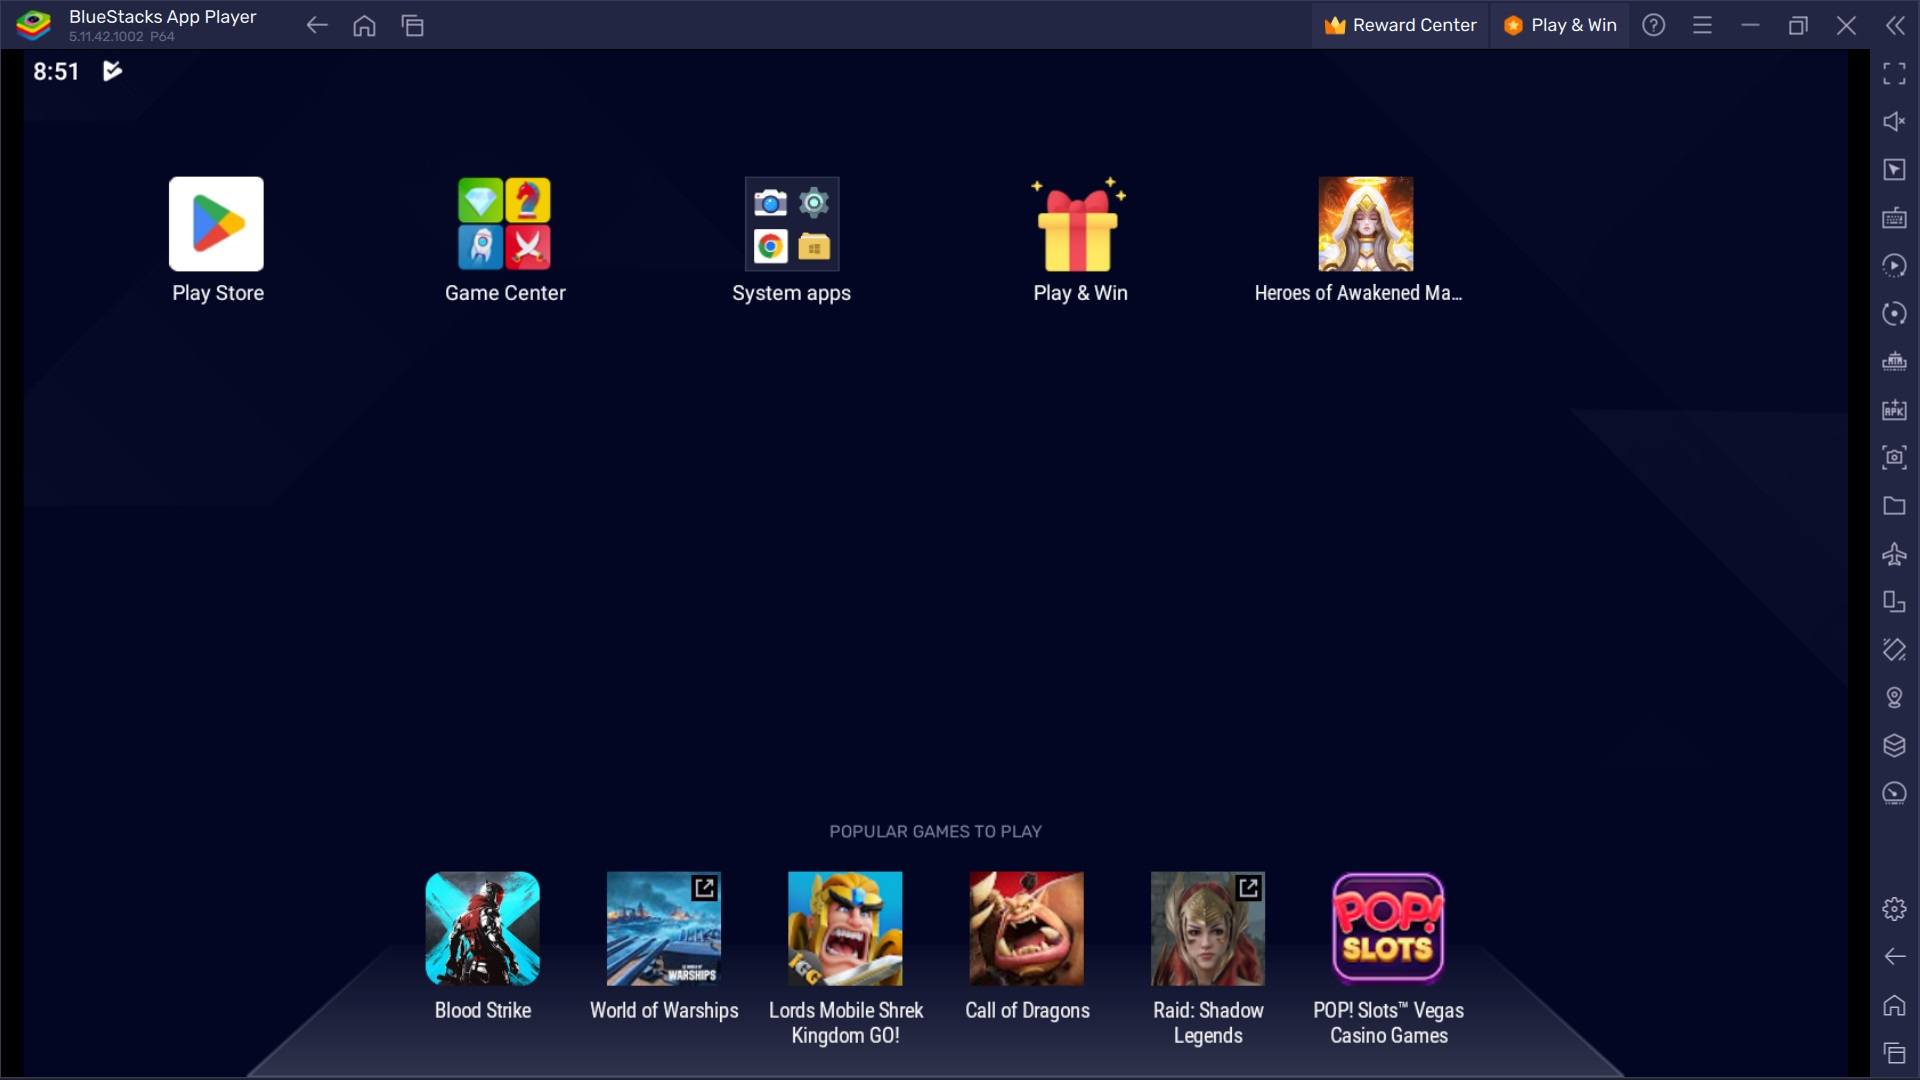This screenshot has height=1080, width=1920.
Task: Rotate the screen orientation
Action: [x=1894, y=601]
